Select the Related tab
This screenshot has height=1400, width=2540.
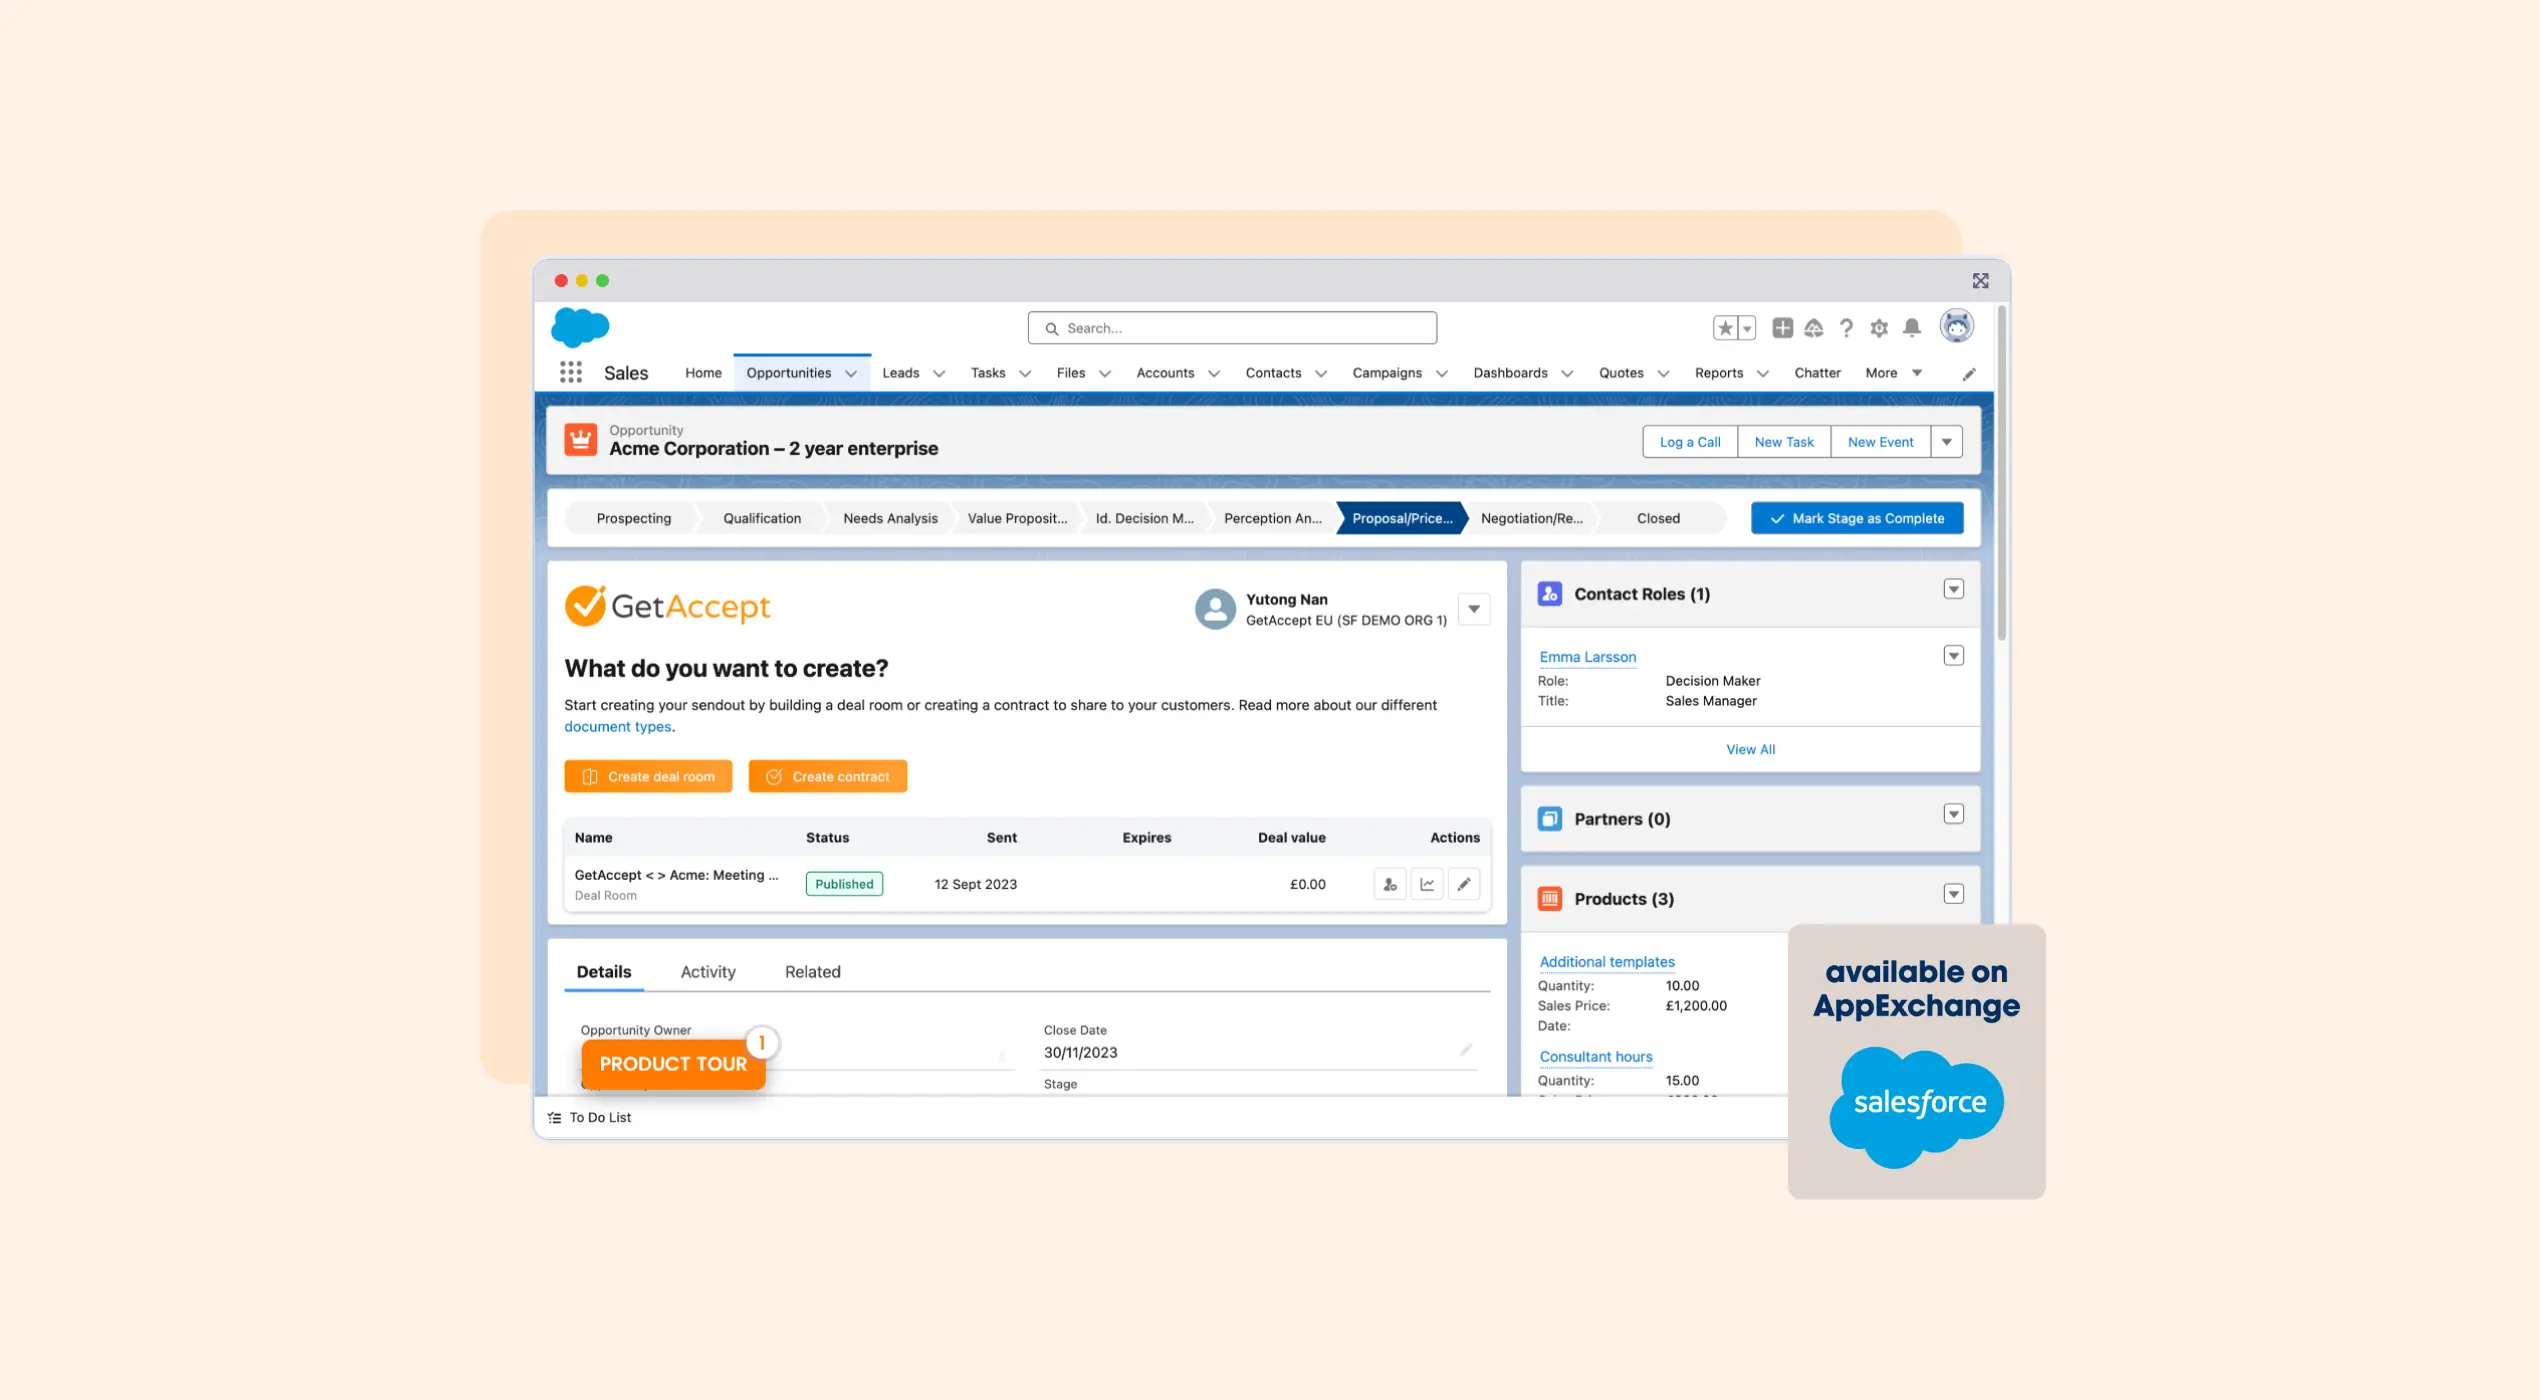pos(812,971)
